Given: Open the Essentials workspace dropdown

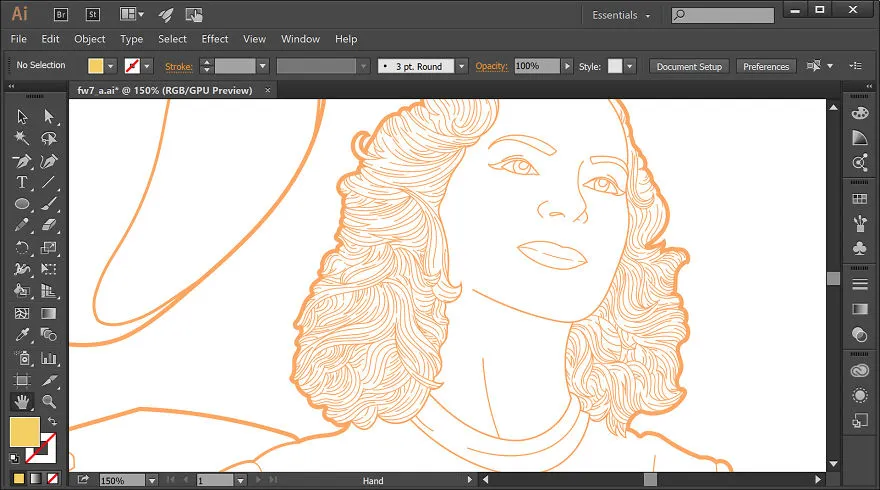Looking at the screenshot, I should tap(621, 15).
